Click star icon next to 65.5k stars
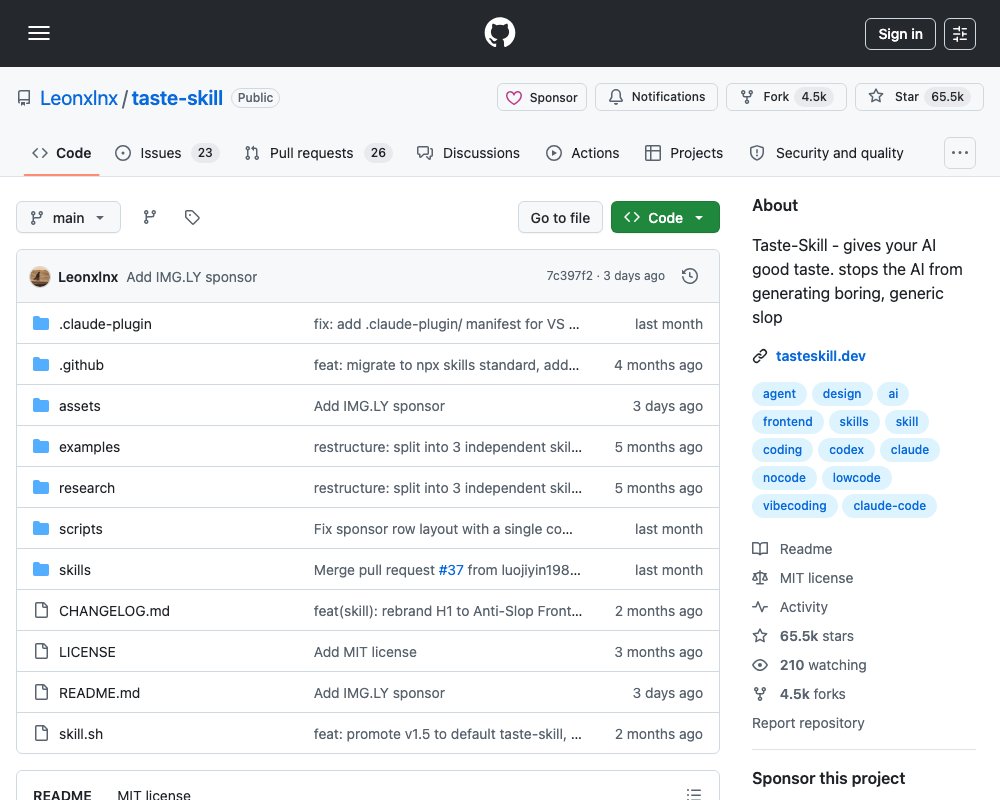Screen dimensions: 1000x800 (760, 636)
